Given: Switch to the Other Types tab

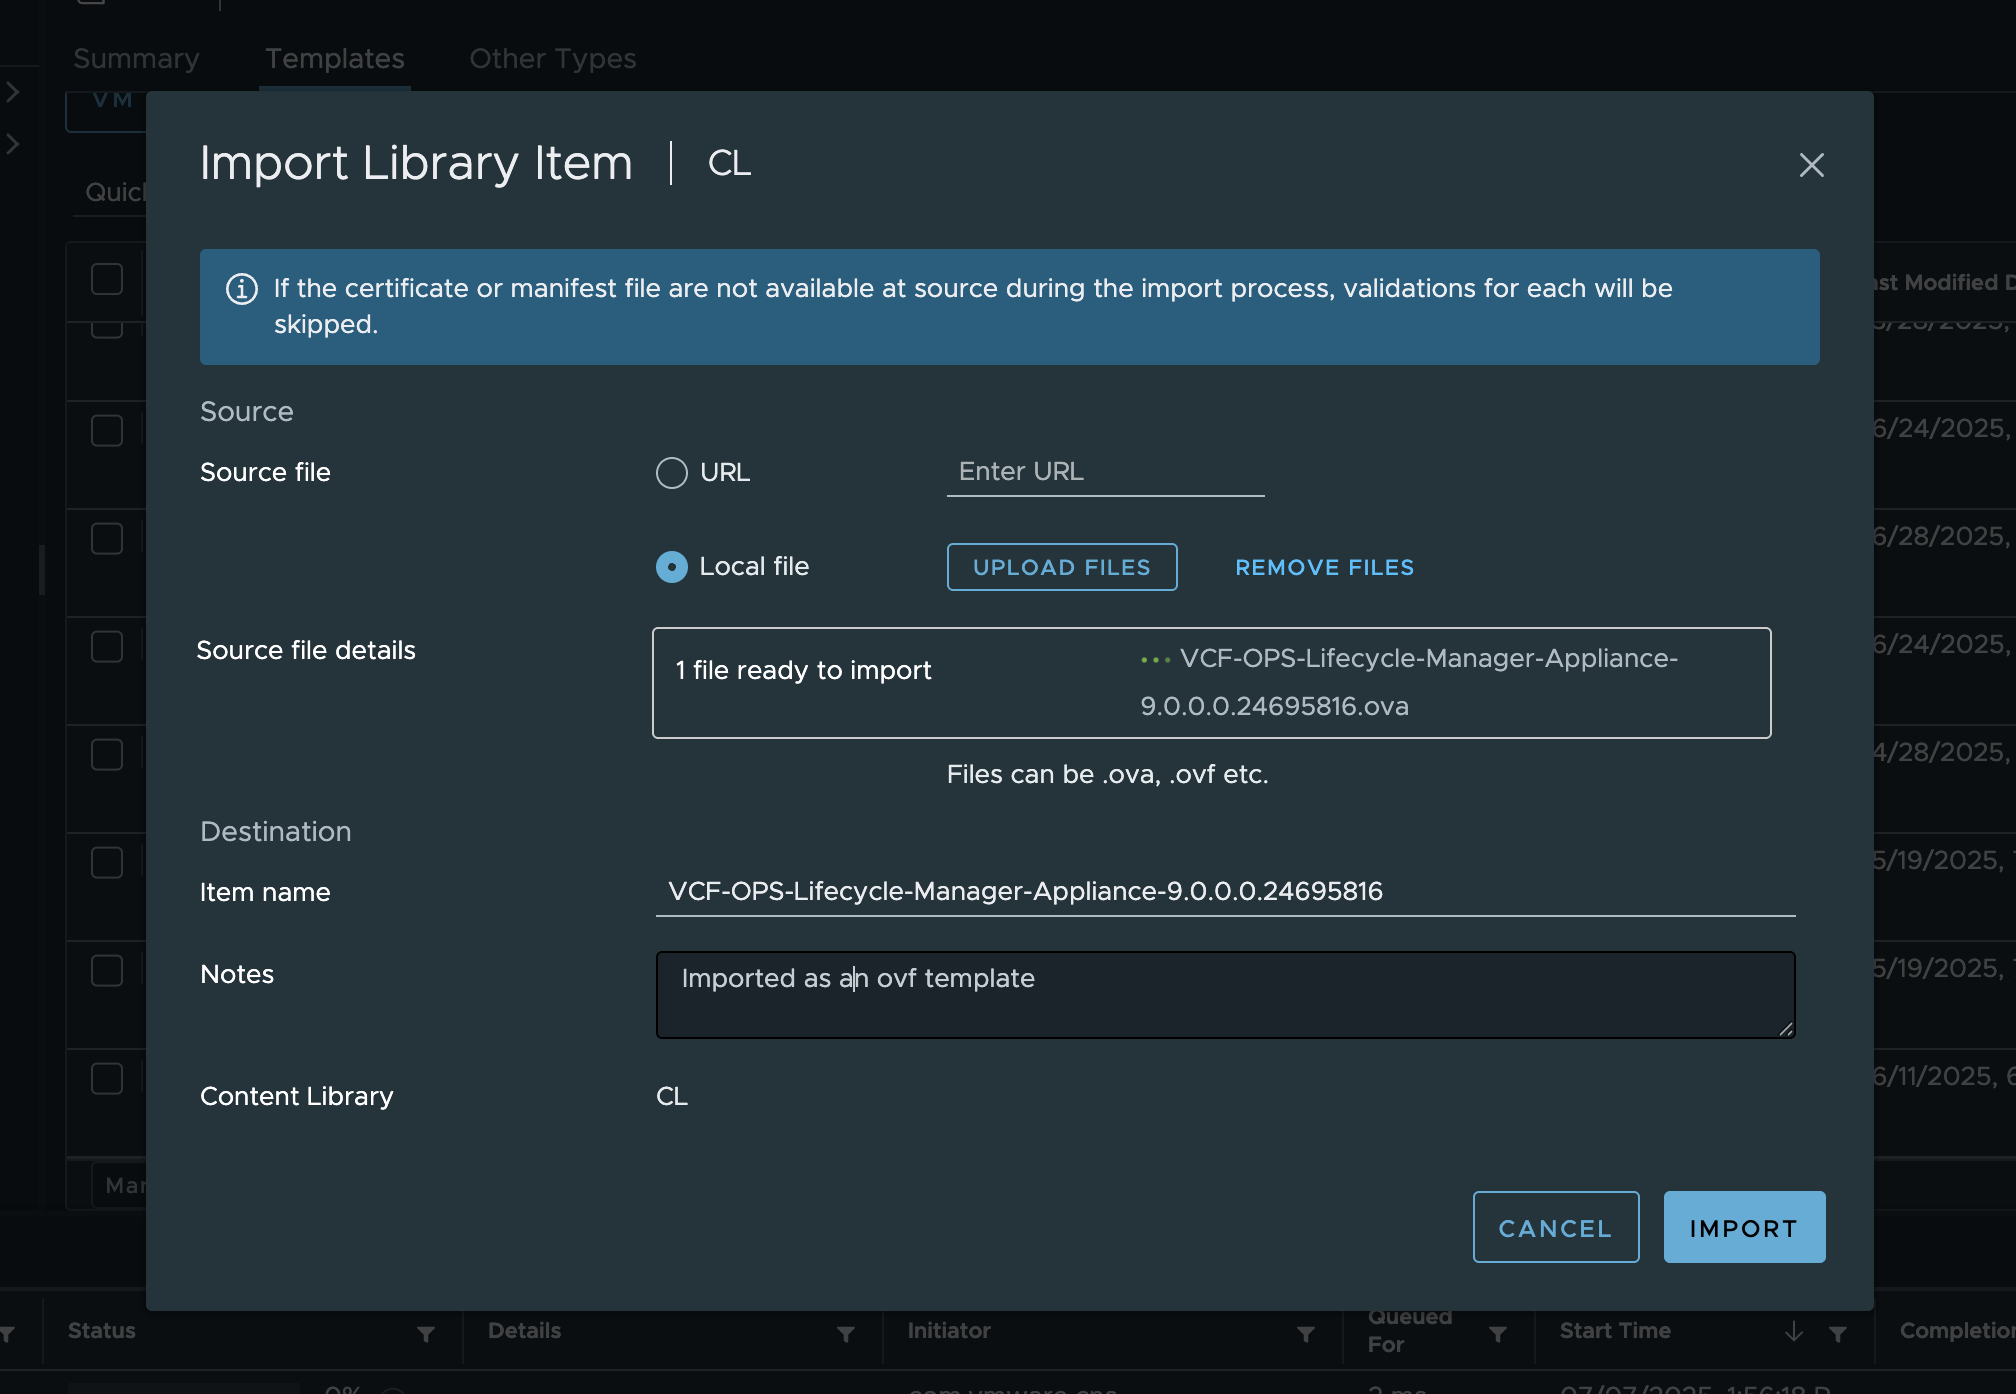Looking at the screenshot, I should click(x=552, y=59).
